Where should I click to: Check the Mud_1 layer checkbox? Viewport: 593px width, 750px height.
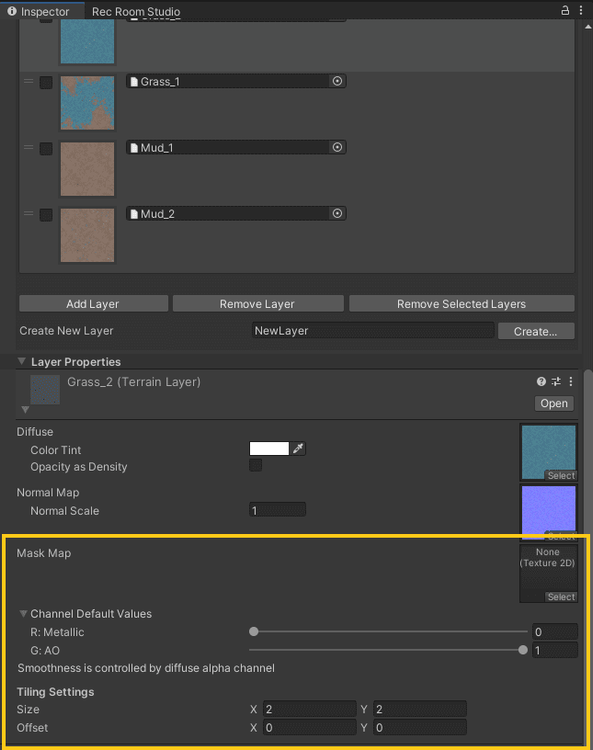click(46, 148)
